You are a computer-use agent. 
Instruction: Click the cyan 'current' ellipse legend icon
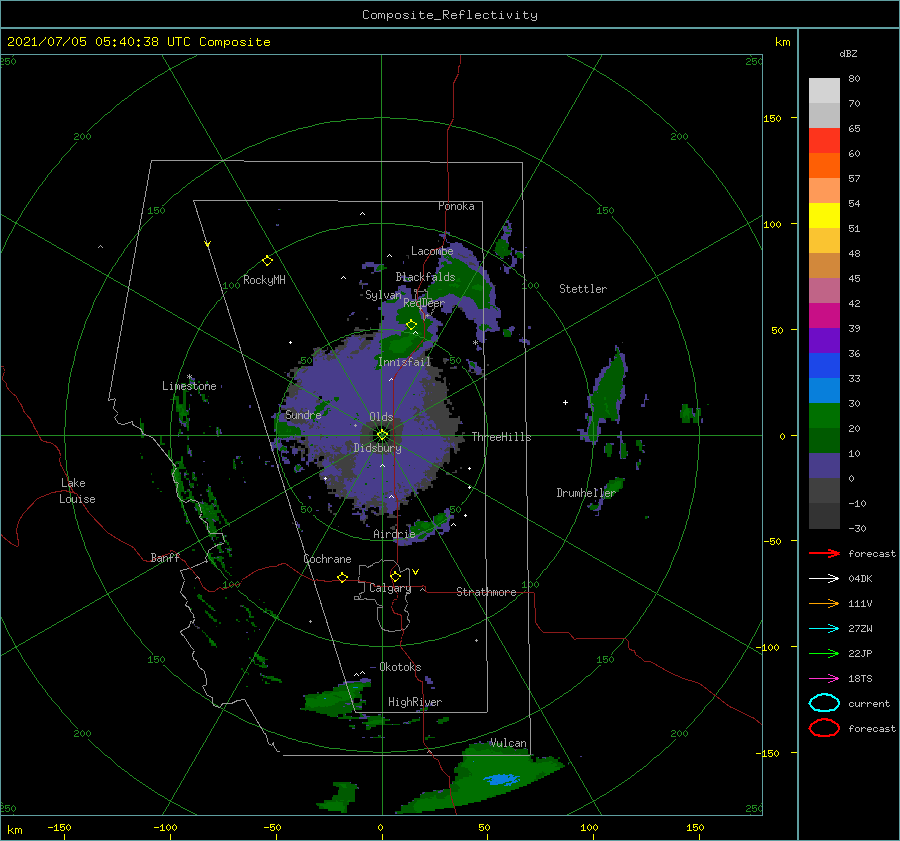coord(824,703)
